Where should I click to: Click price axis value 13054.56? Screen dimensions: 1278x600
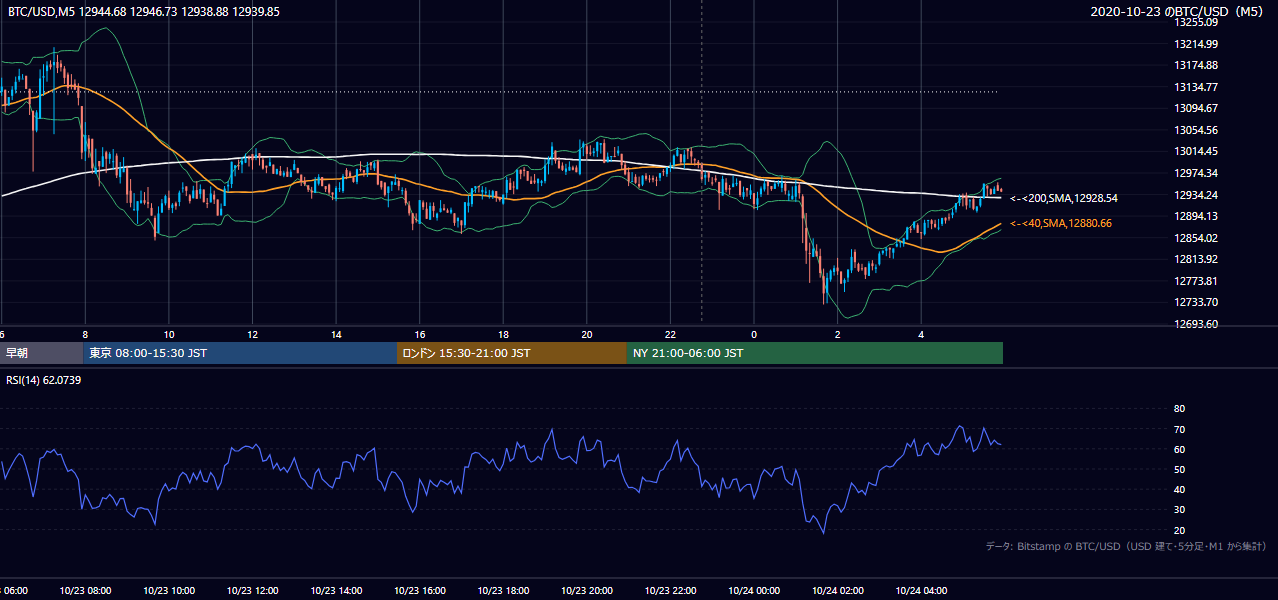[1196, 130]
